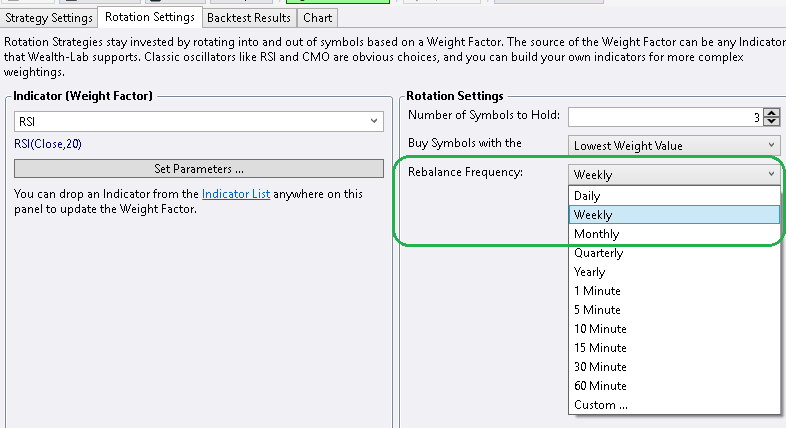Switch to the Chart tab
Viewport: 786px width, 428px height.
[318, 17]
